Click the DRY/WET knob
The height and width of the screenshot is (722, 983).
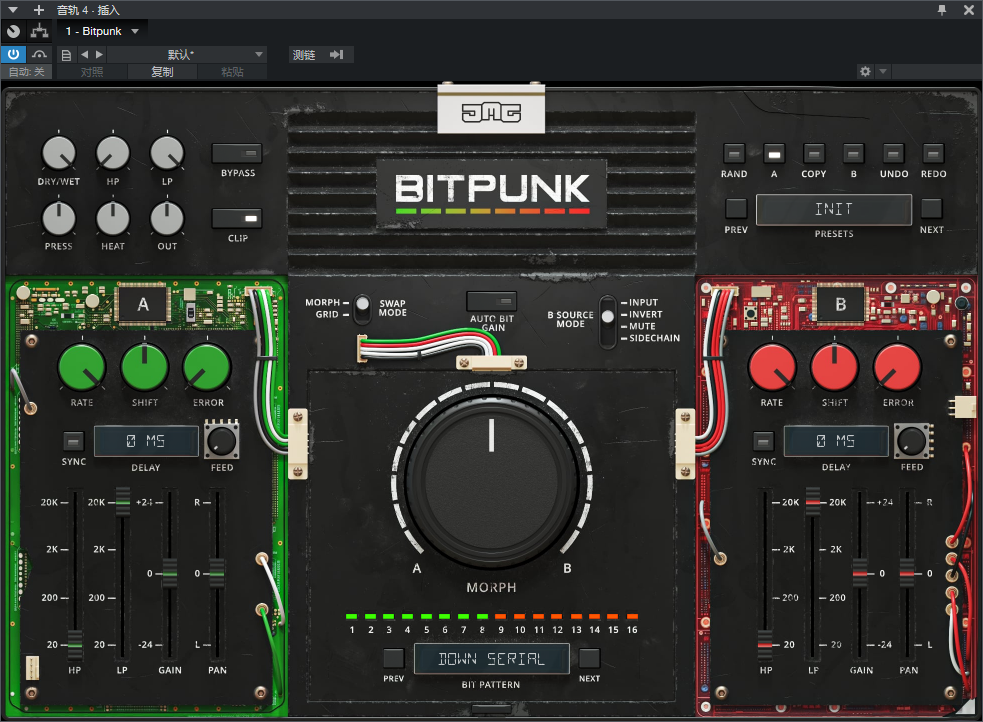coord(58,153)
